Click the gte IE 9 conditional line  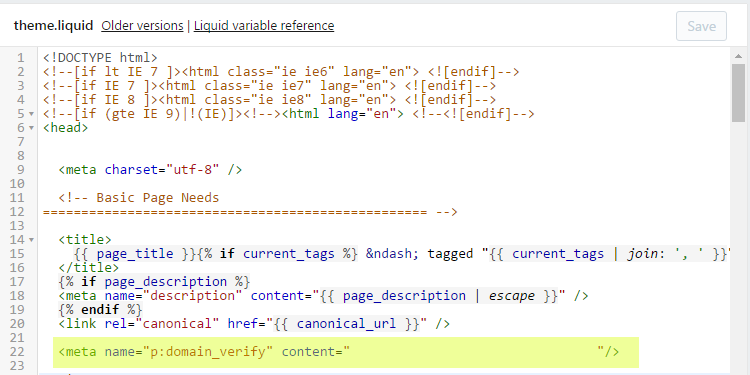tap(288, 114)
